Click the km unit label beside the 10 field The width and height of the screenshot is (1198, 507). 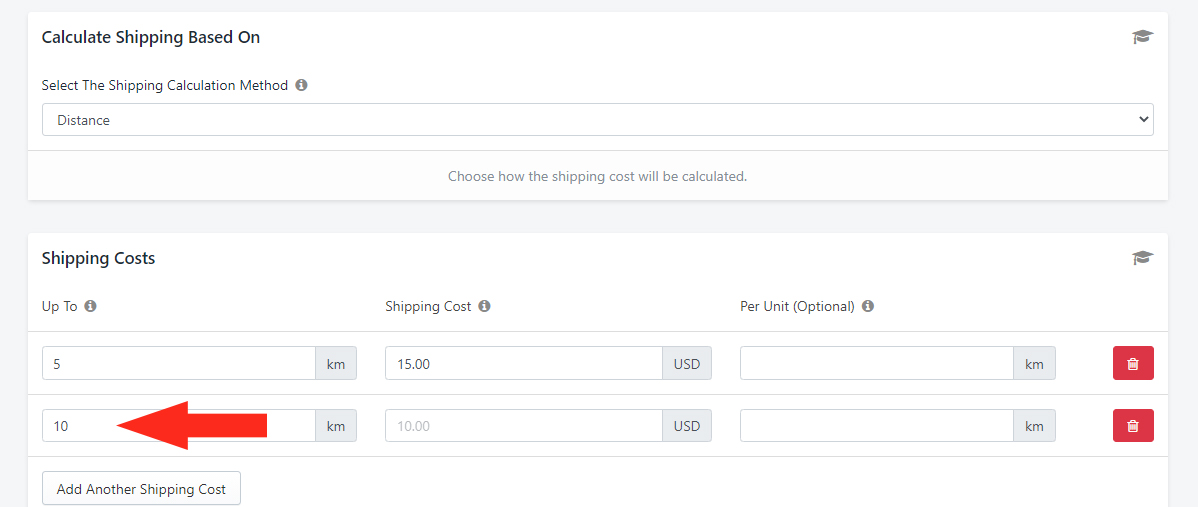(x=335, y=426)
